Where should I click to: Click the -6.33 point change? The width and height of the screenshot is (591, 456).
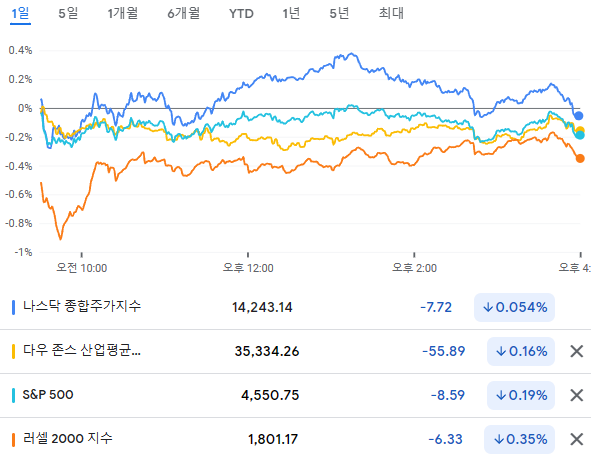(x=446, y=439)
